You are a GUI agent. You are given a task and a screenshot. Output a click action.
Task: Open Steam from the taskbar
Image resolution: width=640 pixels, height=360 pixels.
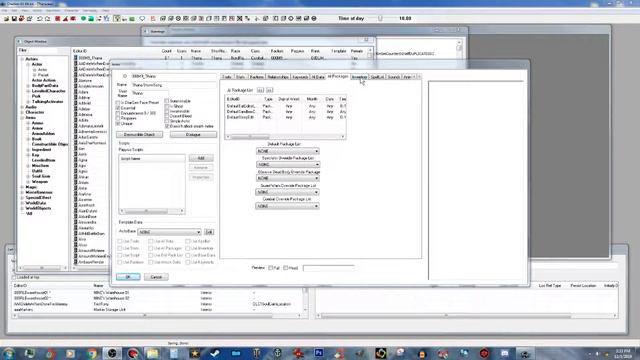point(215,353)
